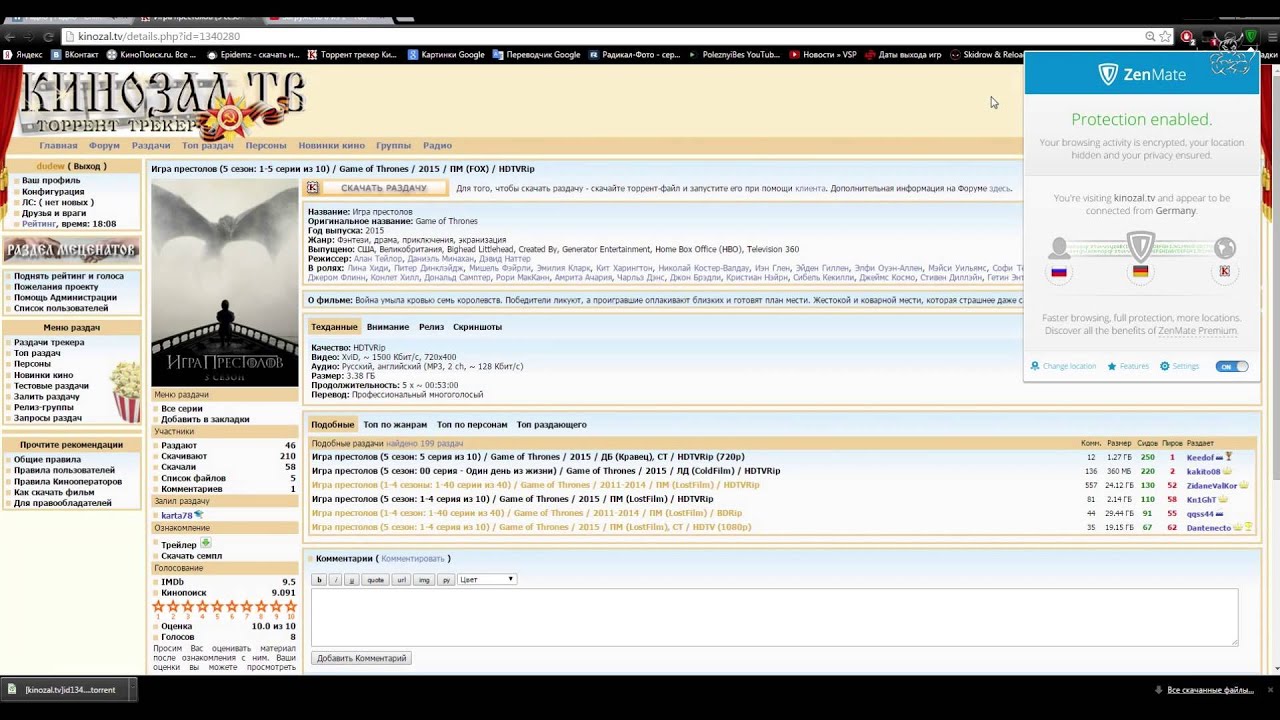Switch to the Топ по персонам tab
Viewport: 1280px width, 720px height.
(472, 425)
